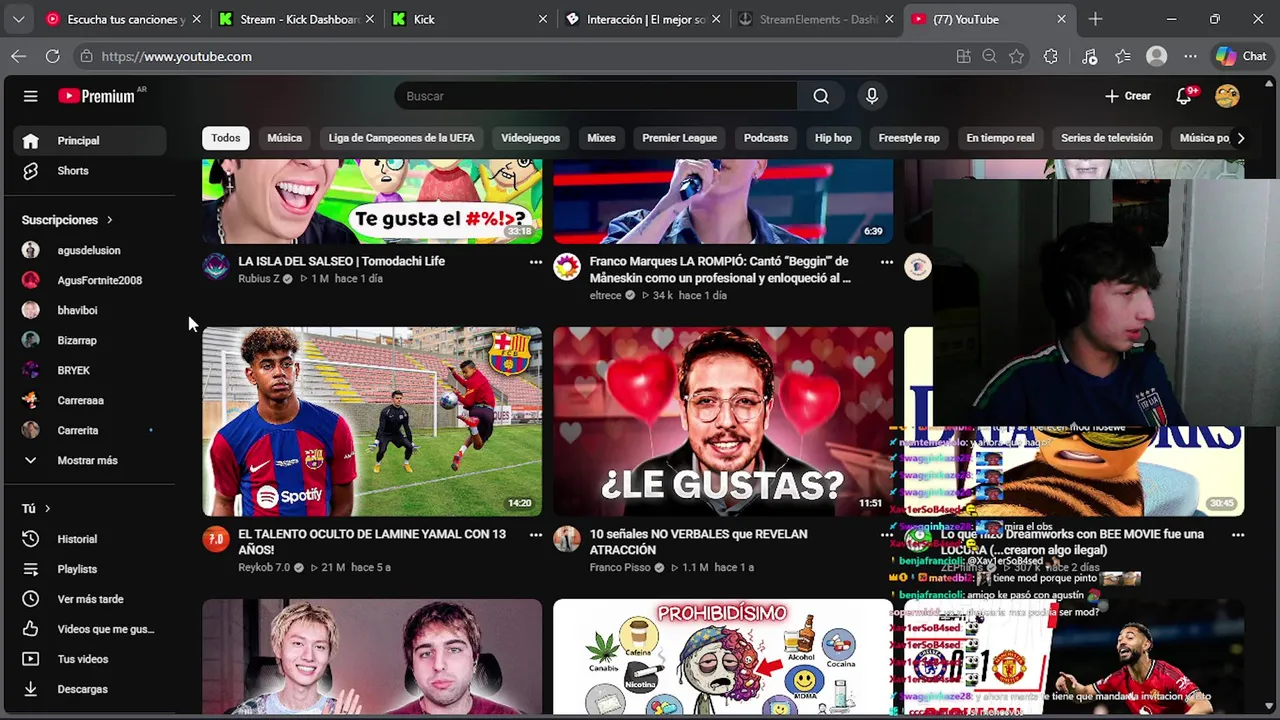Select the Todos filter chip

226,138
